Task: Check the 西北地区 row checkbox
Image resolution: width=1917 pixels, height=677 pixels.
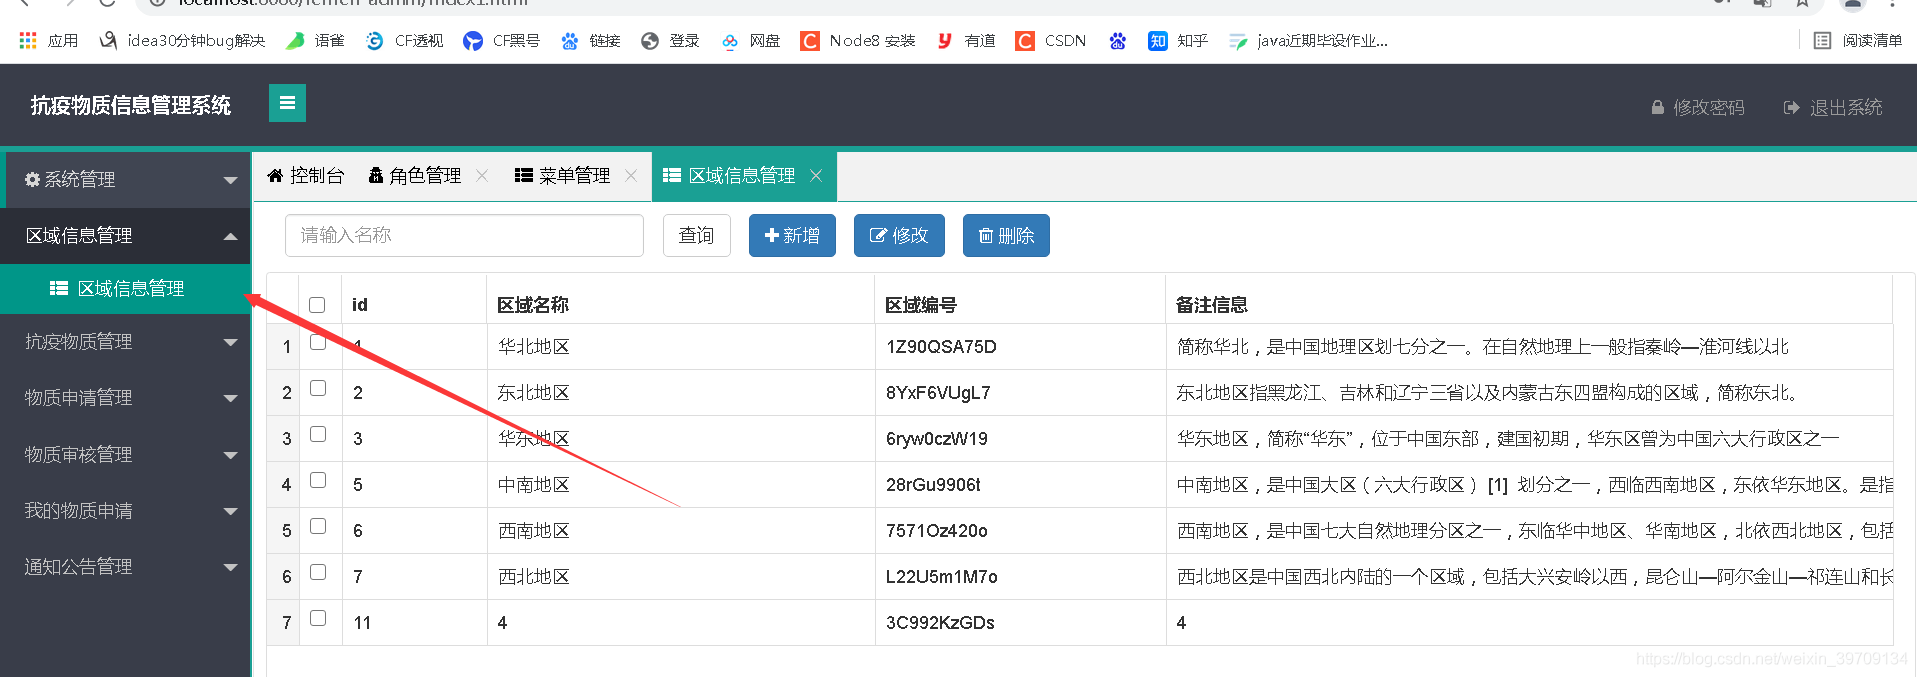Action: (318, 572)
